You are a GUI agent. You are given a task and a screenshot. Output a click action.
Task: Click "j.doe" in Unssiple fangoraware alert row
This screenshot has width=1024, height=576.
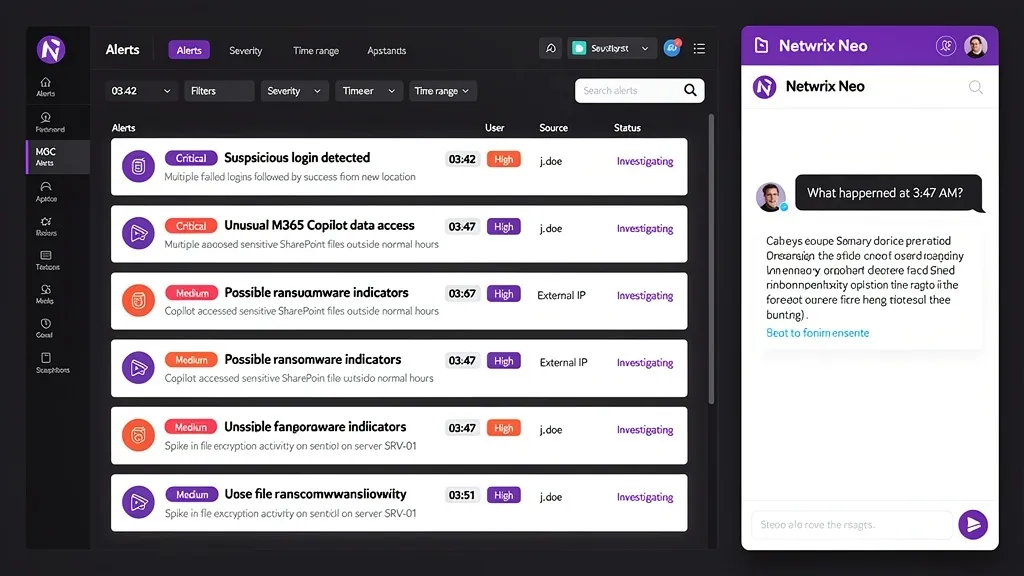[551, 430]
